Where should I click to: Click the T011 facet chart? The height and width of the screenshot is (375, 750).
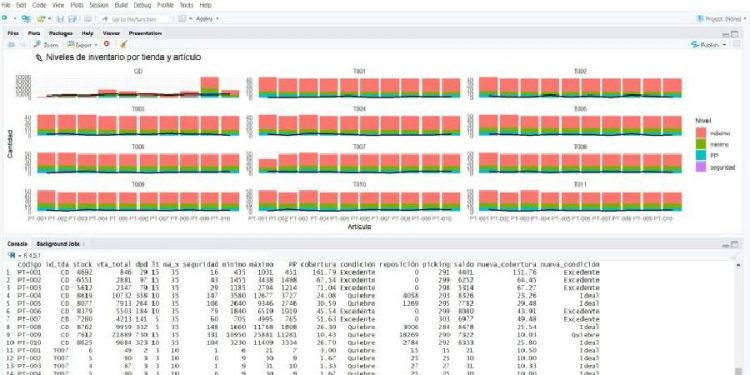coord(580,200)
